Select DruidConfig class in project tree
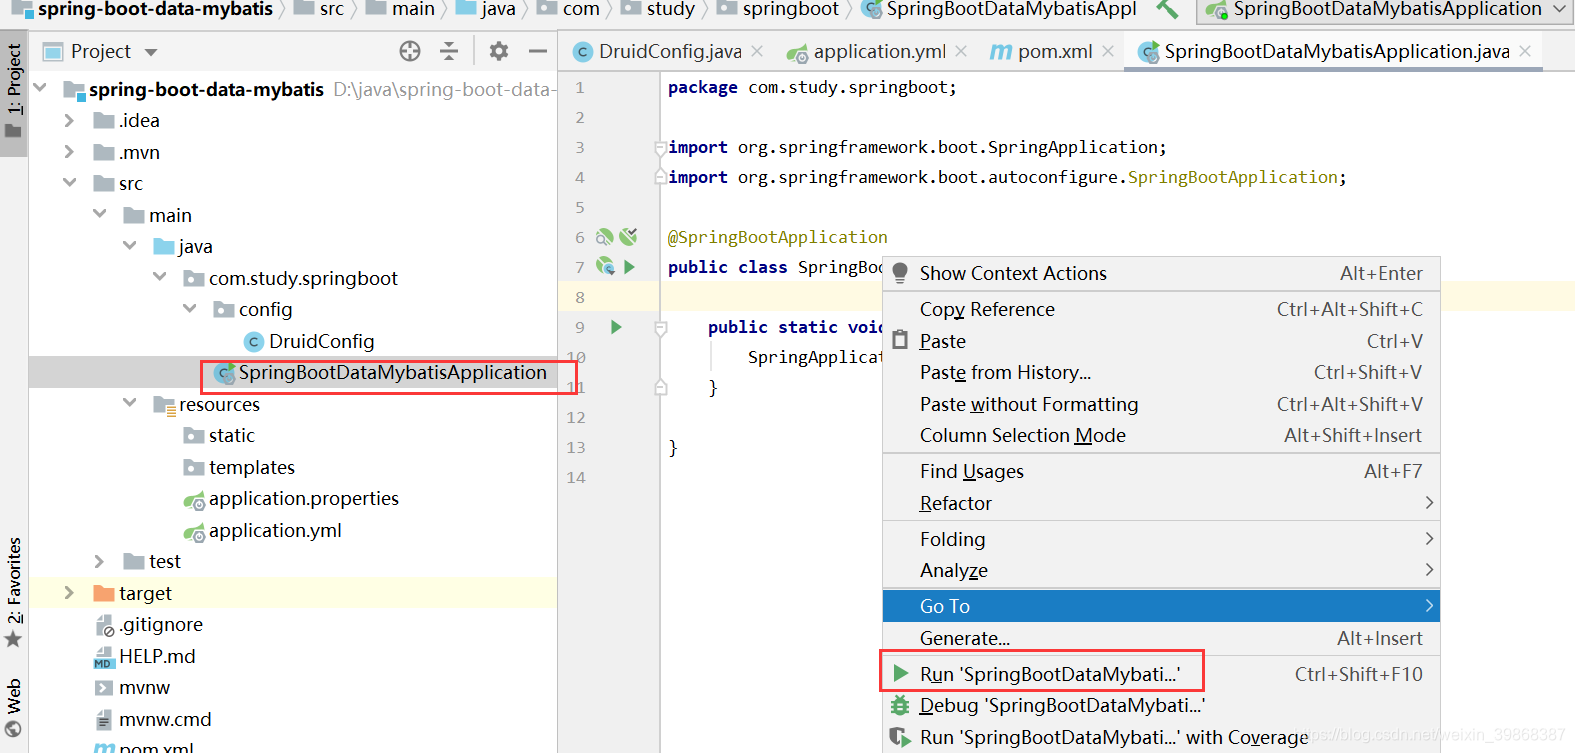This screenshot has width=1575, height=753. coord(309,341)
